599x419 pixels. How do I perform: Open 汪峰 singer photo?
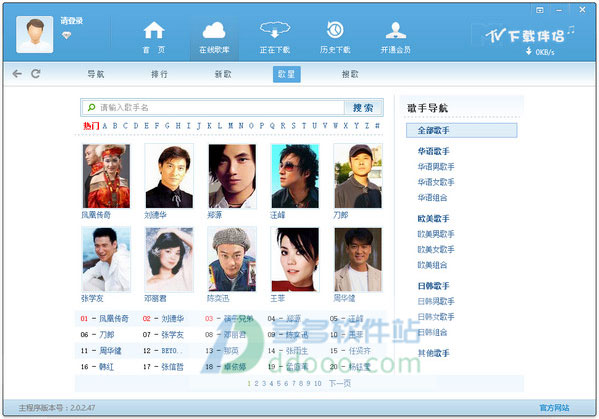295,176
